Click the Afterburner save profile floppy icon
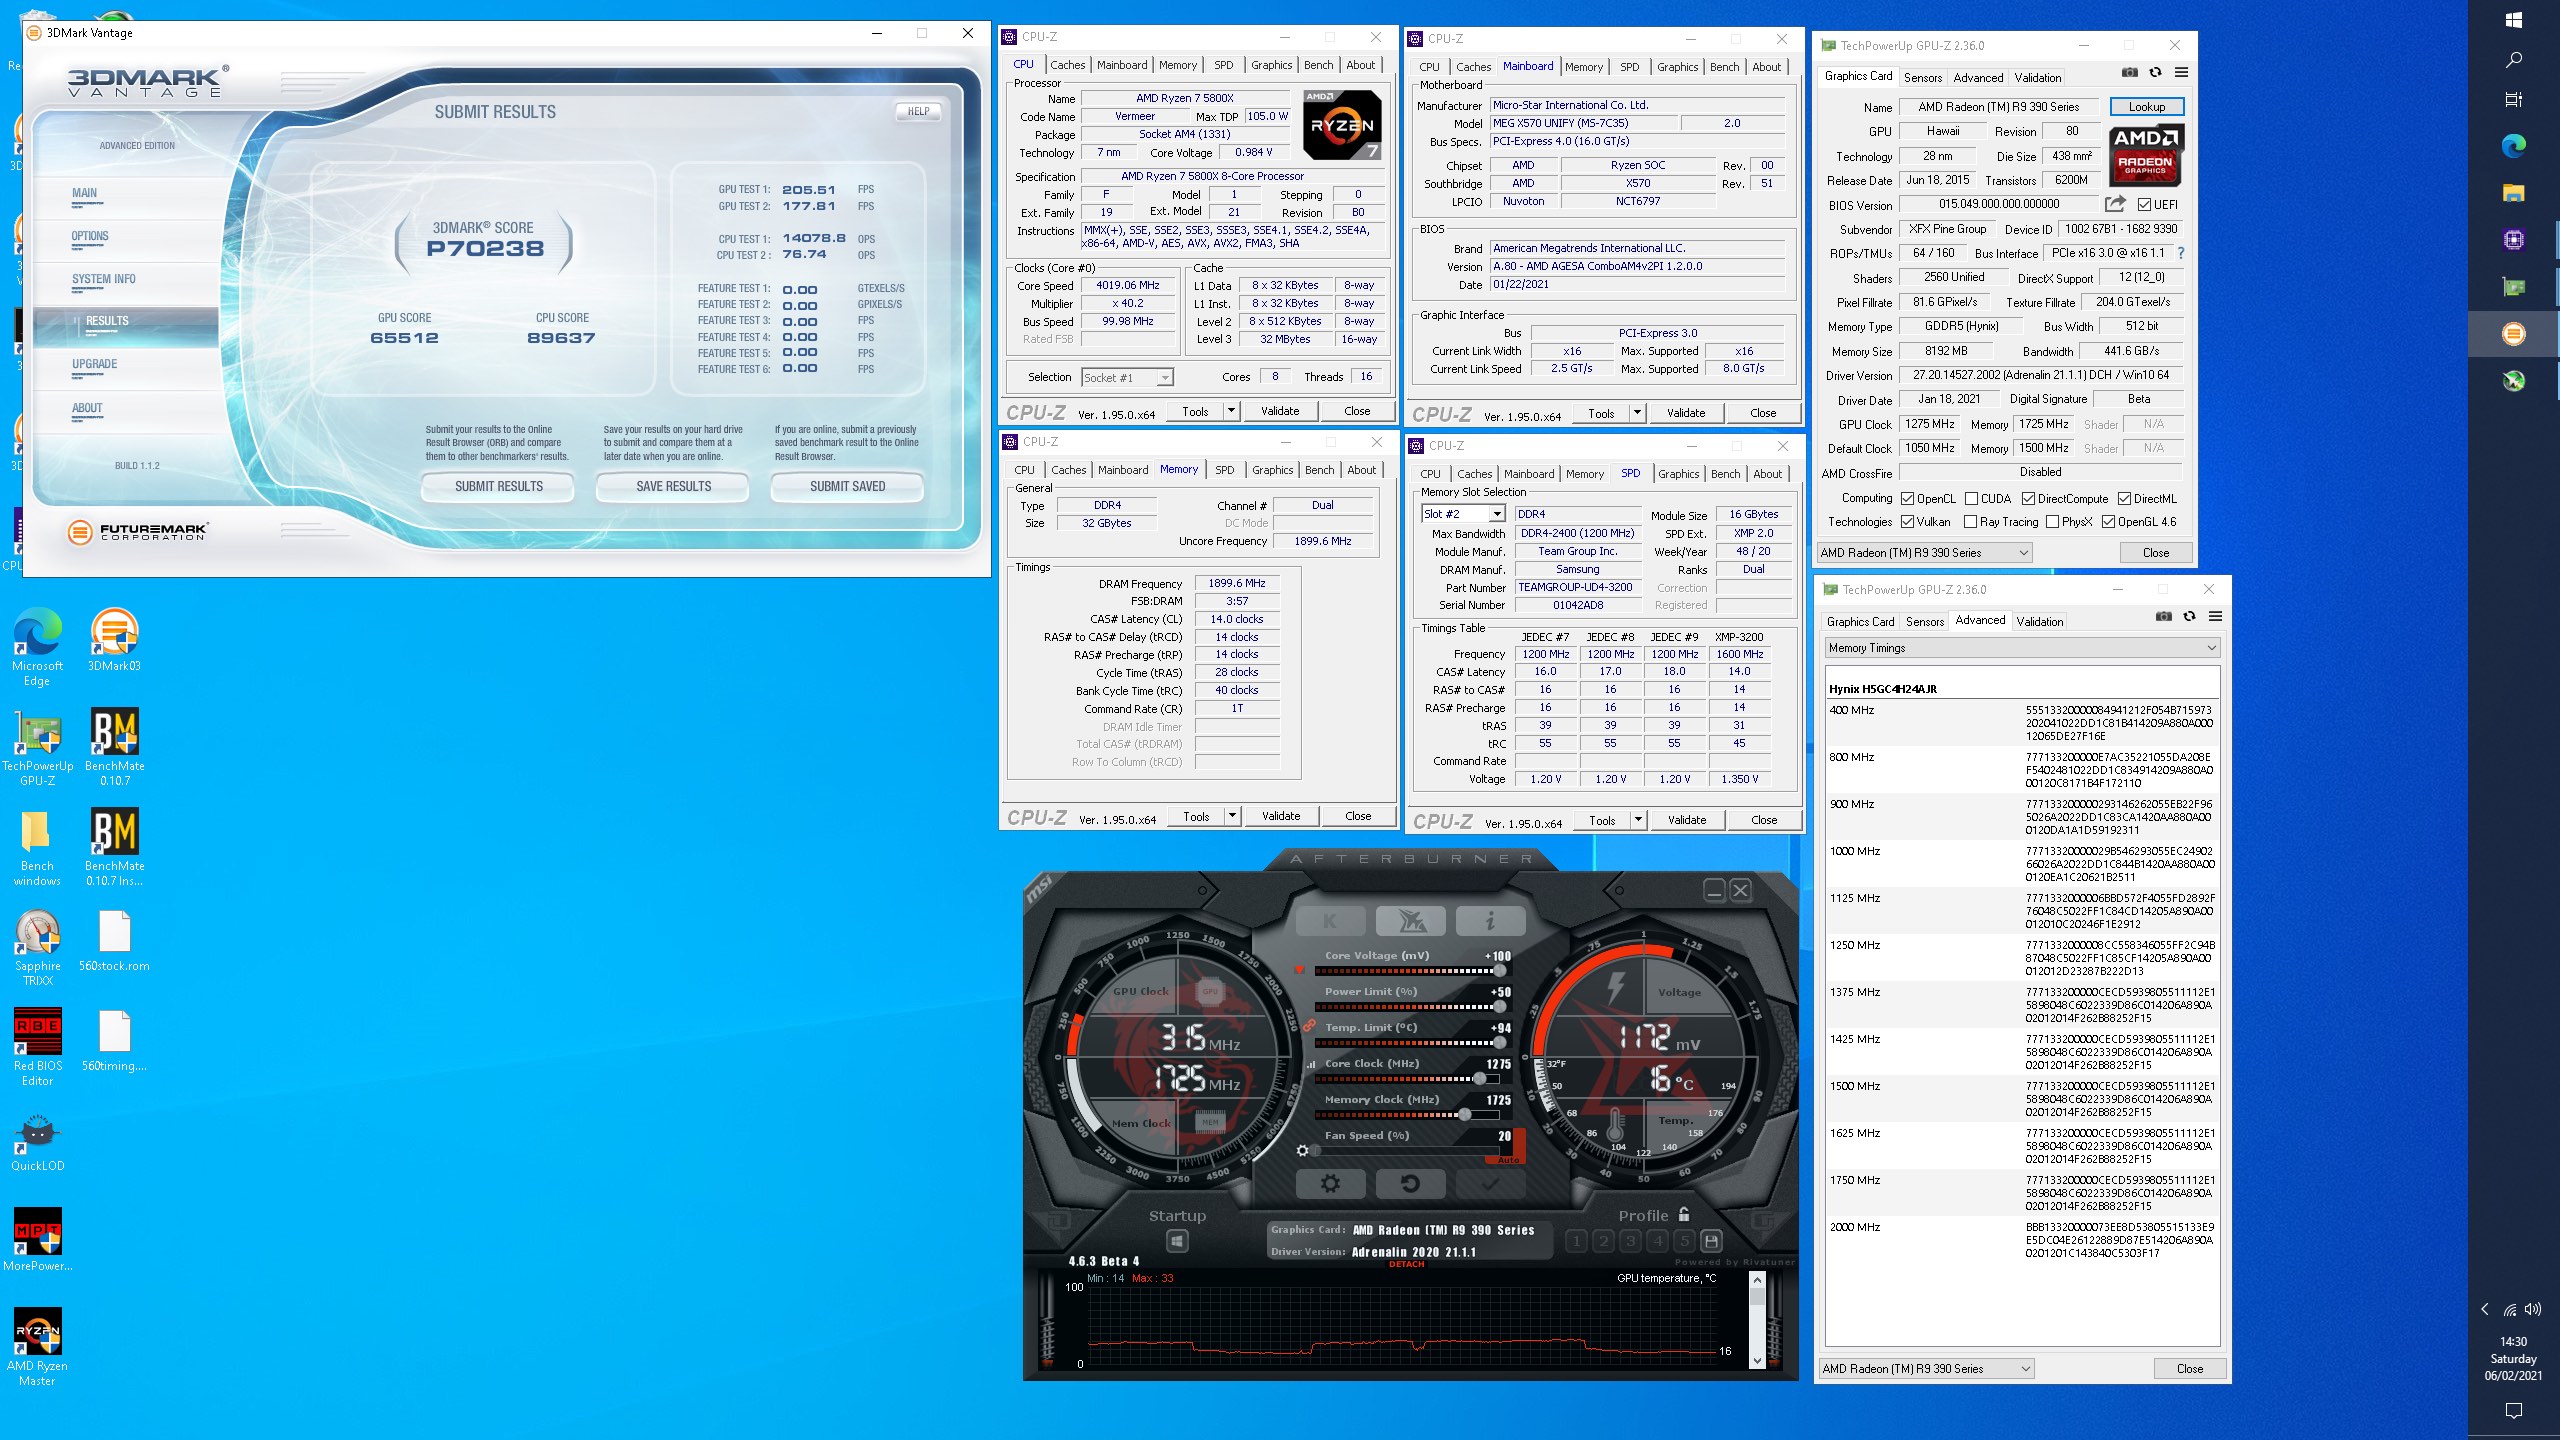 (x=1711, y=1241)
